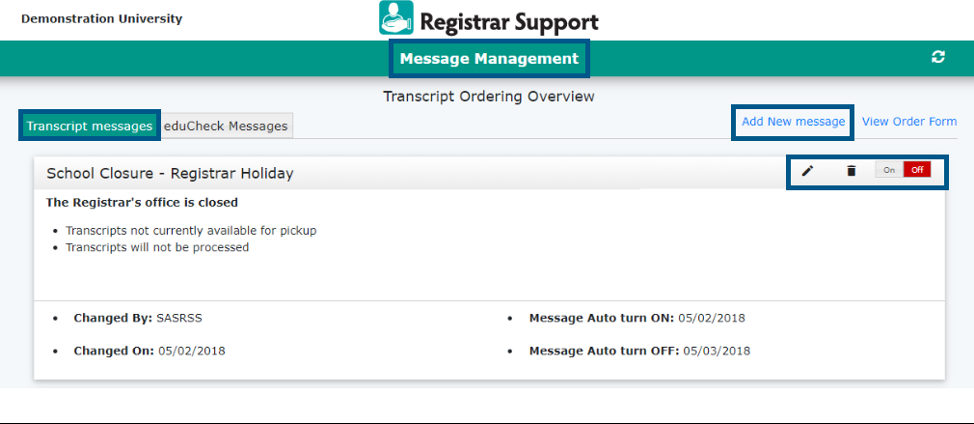
Task: Click the School Closure - Registrar Holiday title
Action: pos(170,174)
